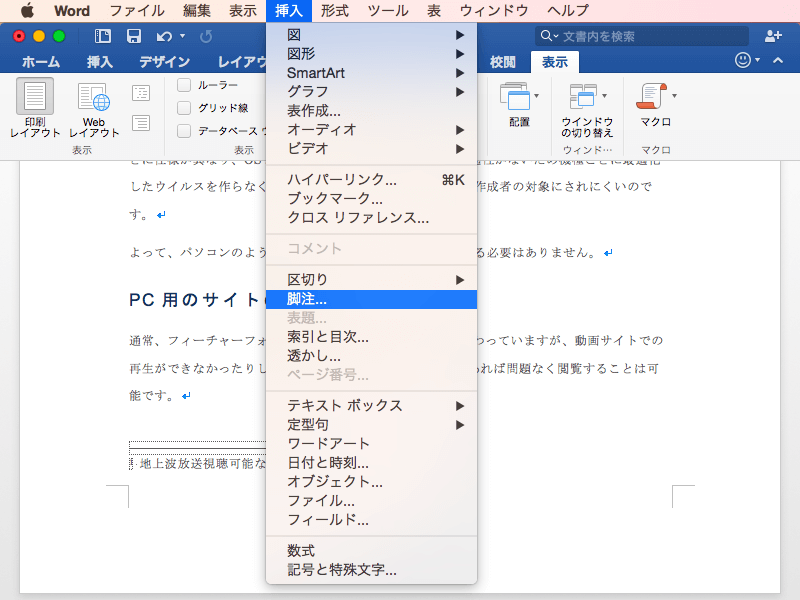800x600 pixels.
Task: Select the 表示 ribbon tab
Action: click(555, 62)
